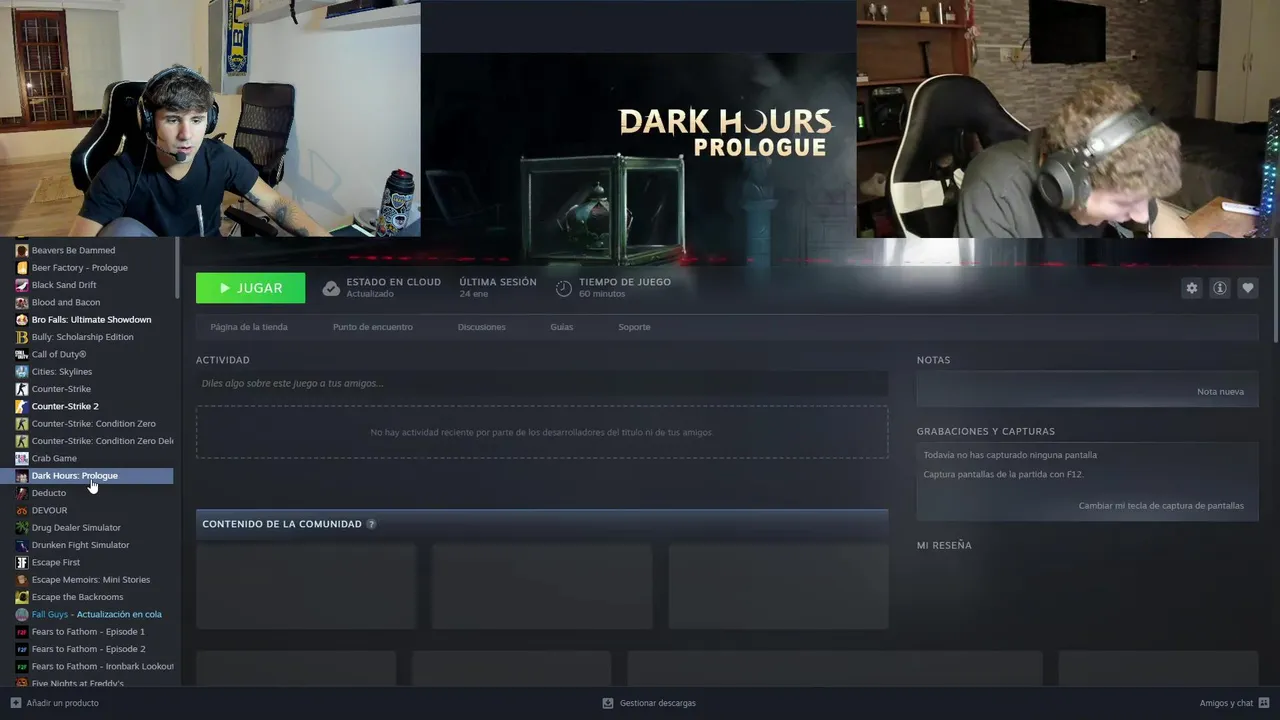Open the Soporte tab
This screenshot has height=720, width=1280.
(634, 327)
